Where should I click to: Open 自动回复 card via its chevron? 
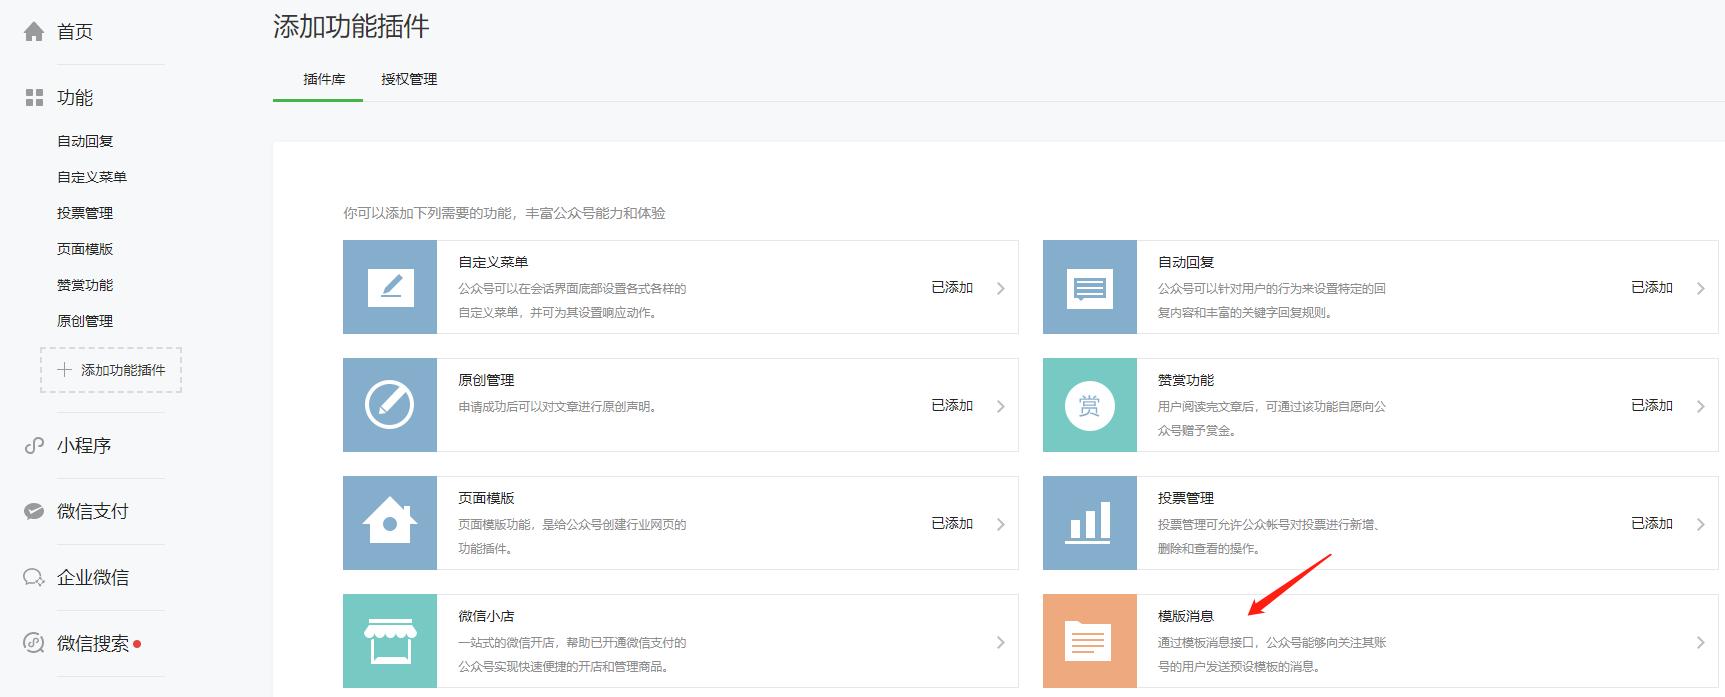(x=1700, y=288)
